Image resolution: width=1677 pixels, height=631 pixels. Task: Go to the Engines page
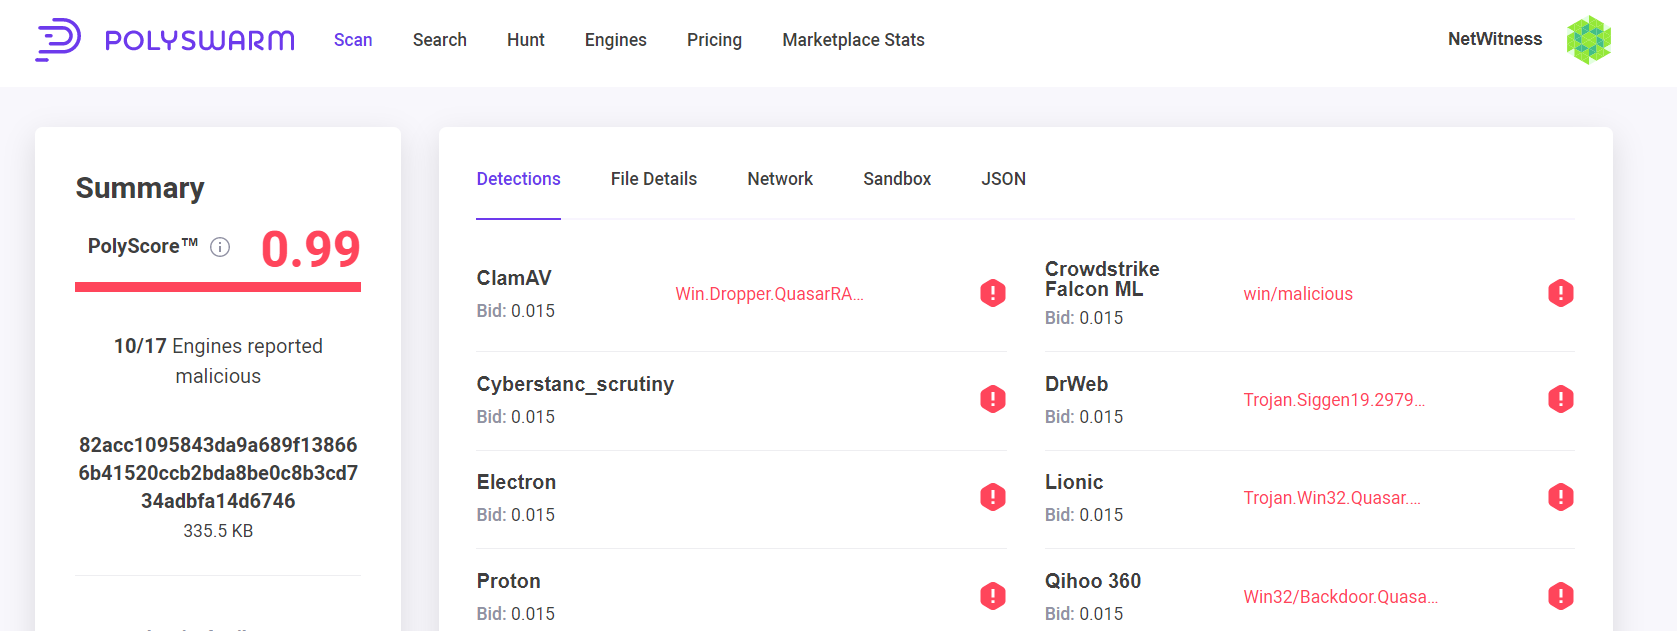(615, 40)
